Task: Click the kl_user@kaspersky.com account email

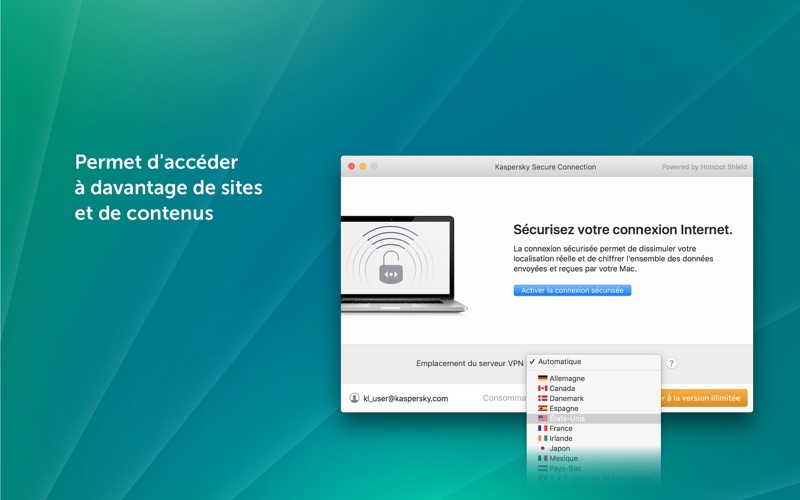Action: pos(405,398)
